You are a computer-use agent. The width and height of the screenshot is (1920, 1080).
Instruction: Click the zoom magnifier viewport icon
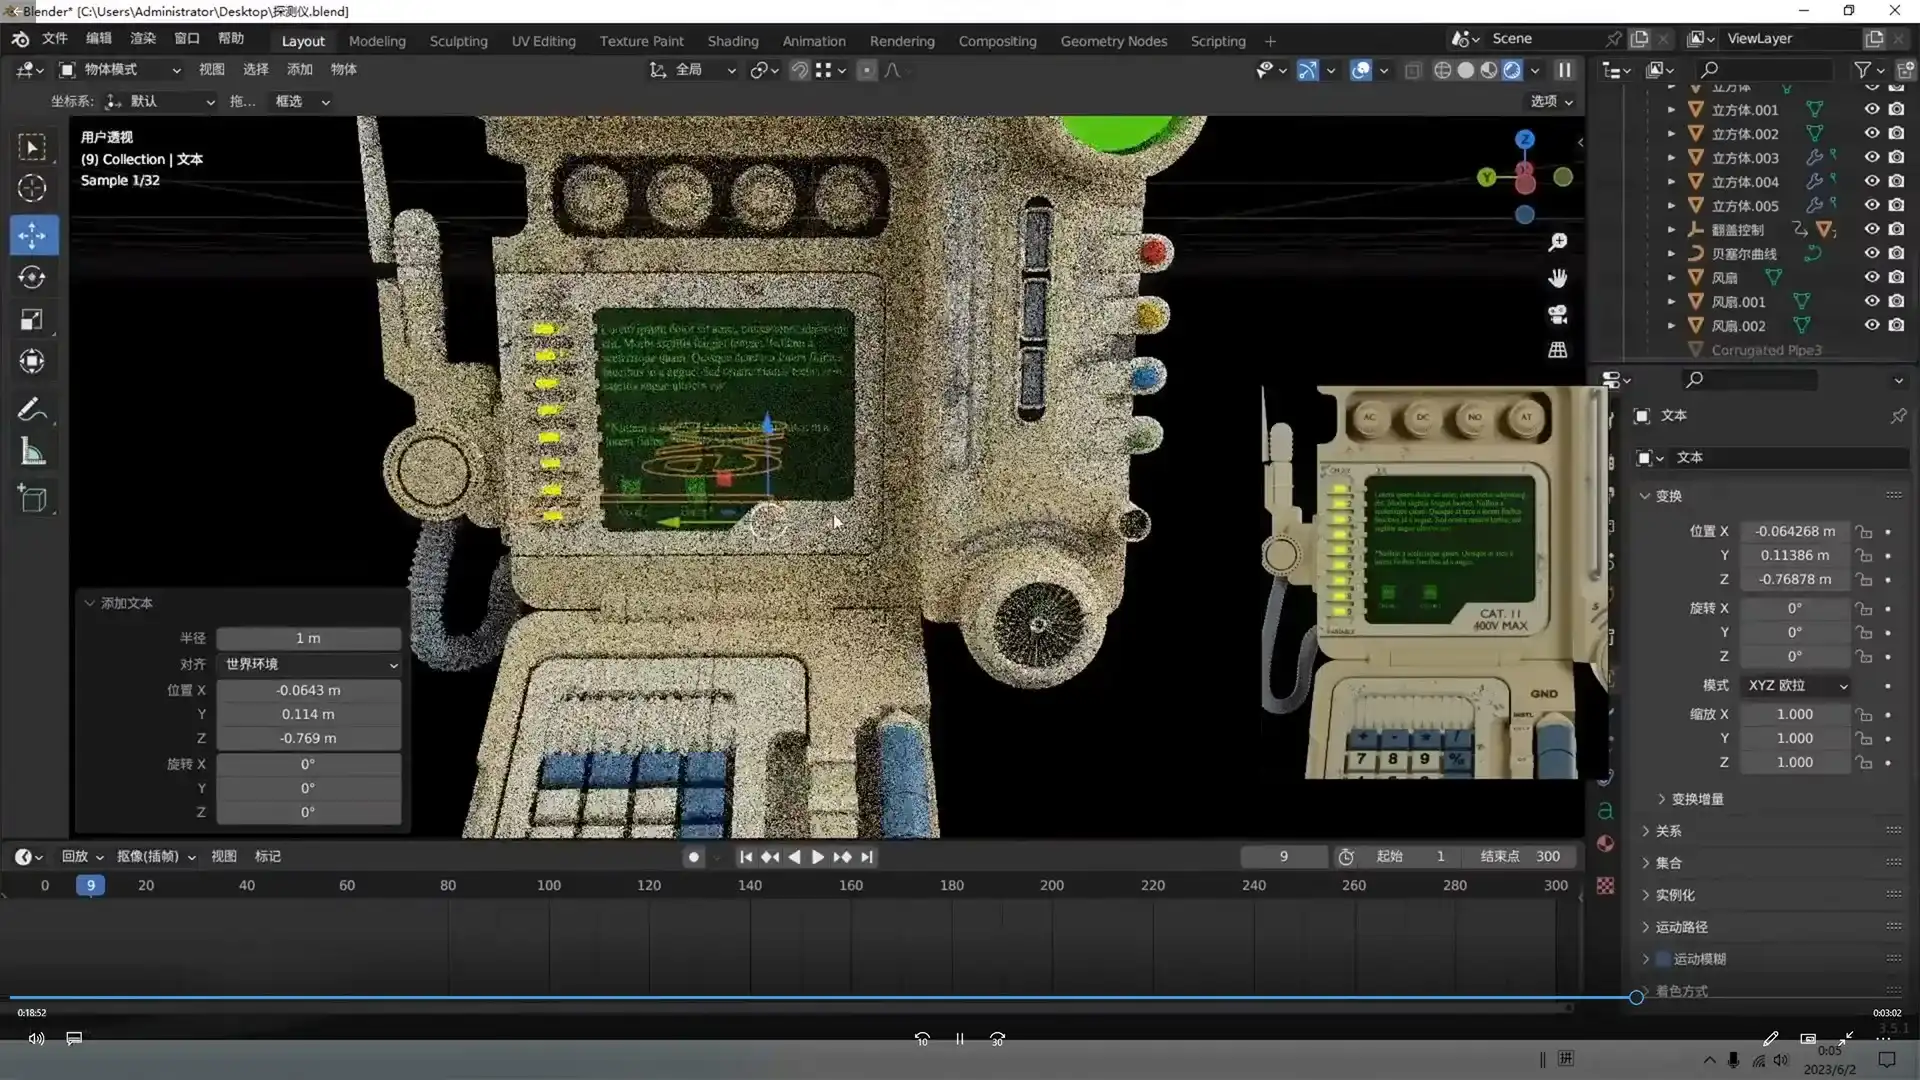[1557, 242]
